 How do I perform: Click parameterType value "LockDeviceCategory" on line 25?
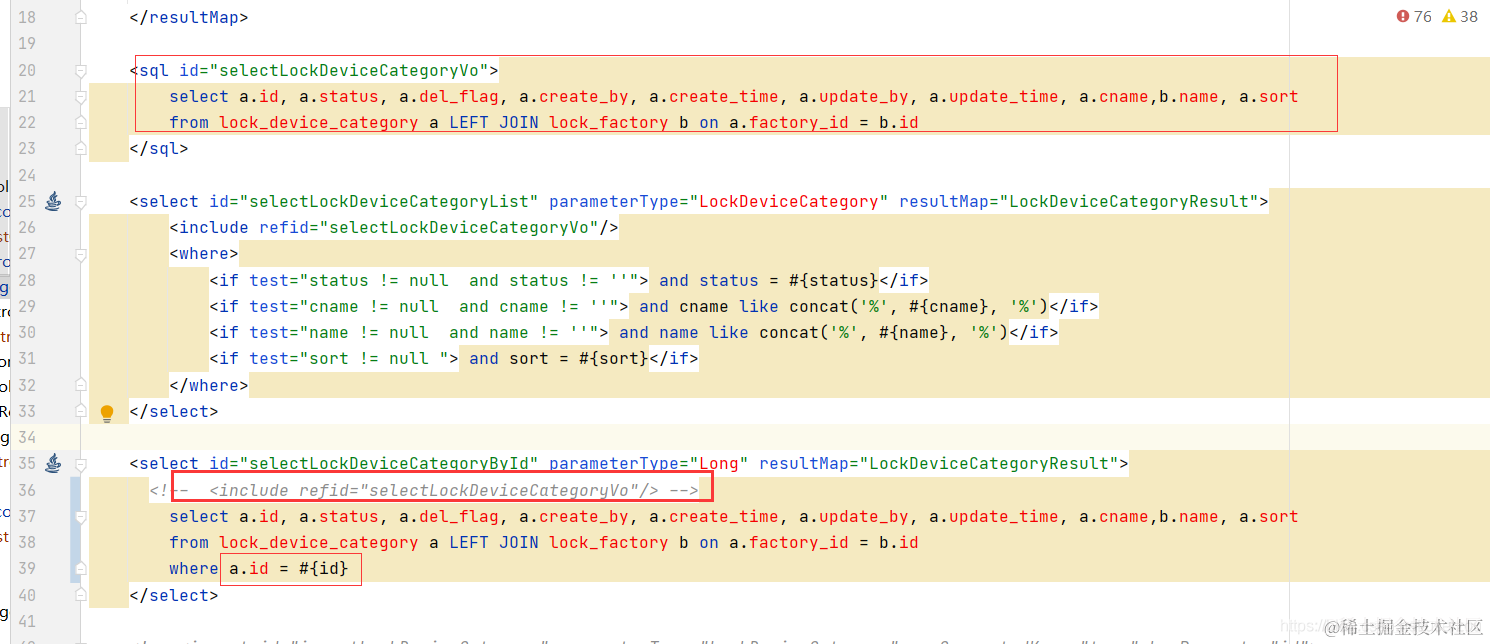pyautogui.click(x=788, y=201)
